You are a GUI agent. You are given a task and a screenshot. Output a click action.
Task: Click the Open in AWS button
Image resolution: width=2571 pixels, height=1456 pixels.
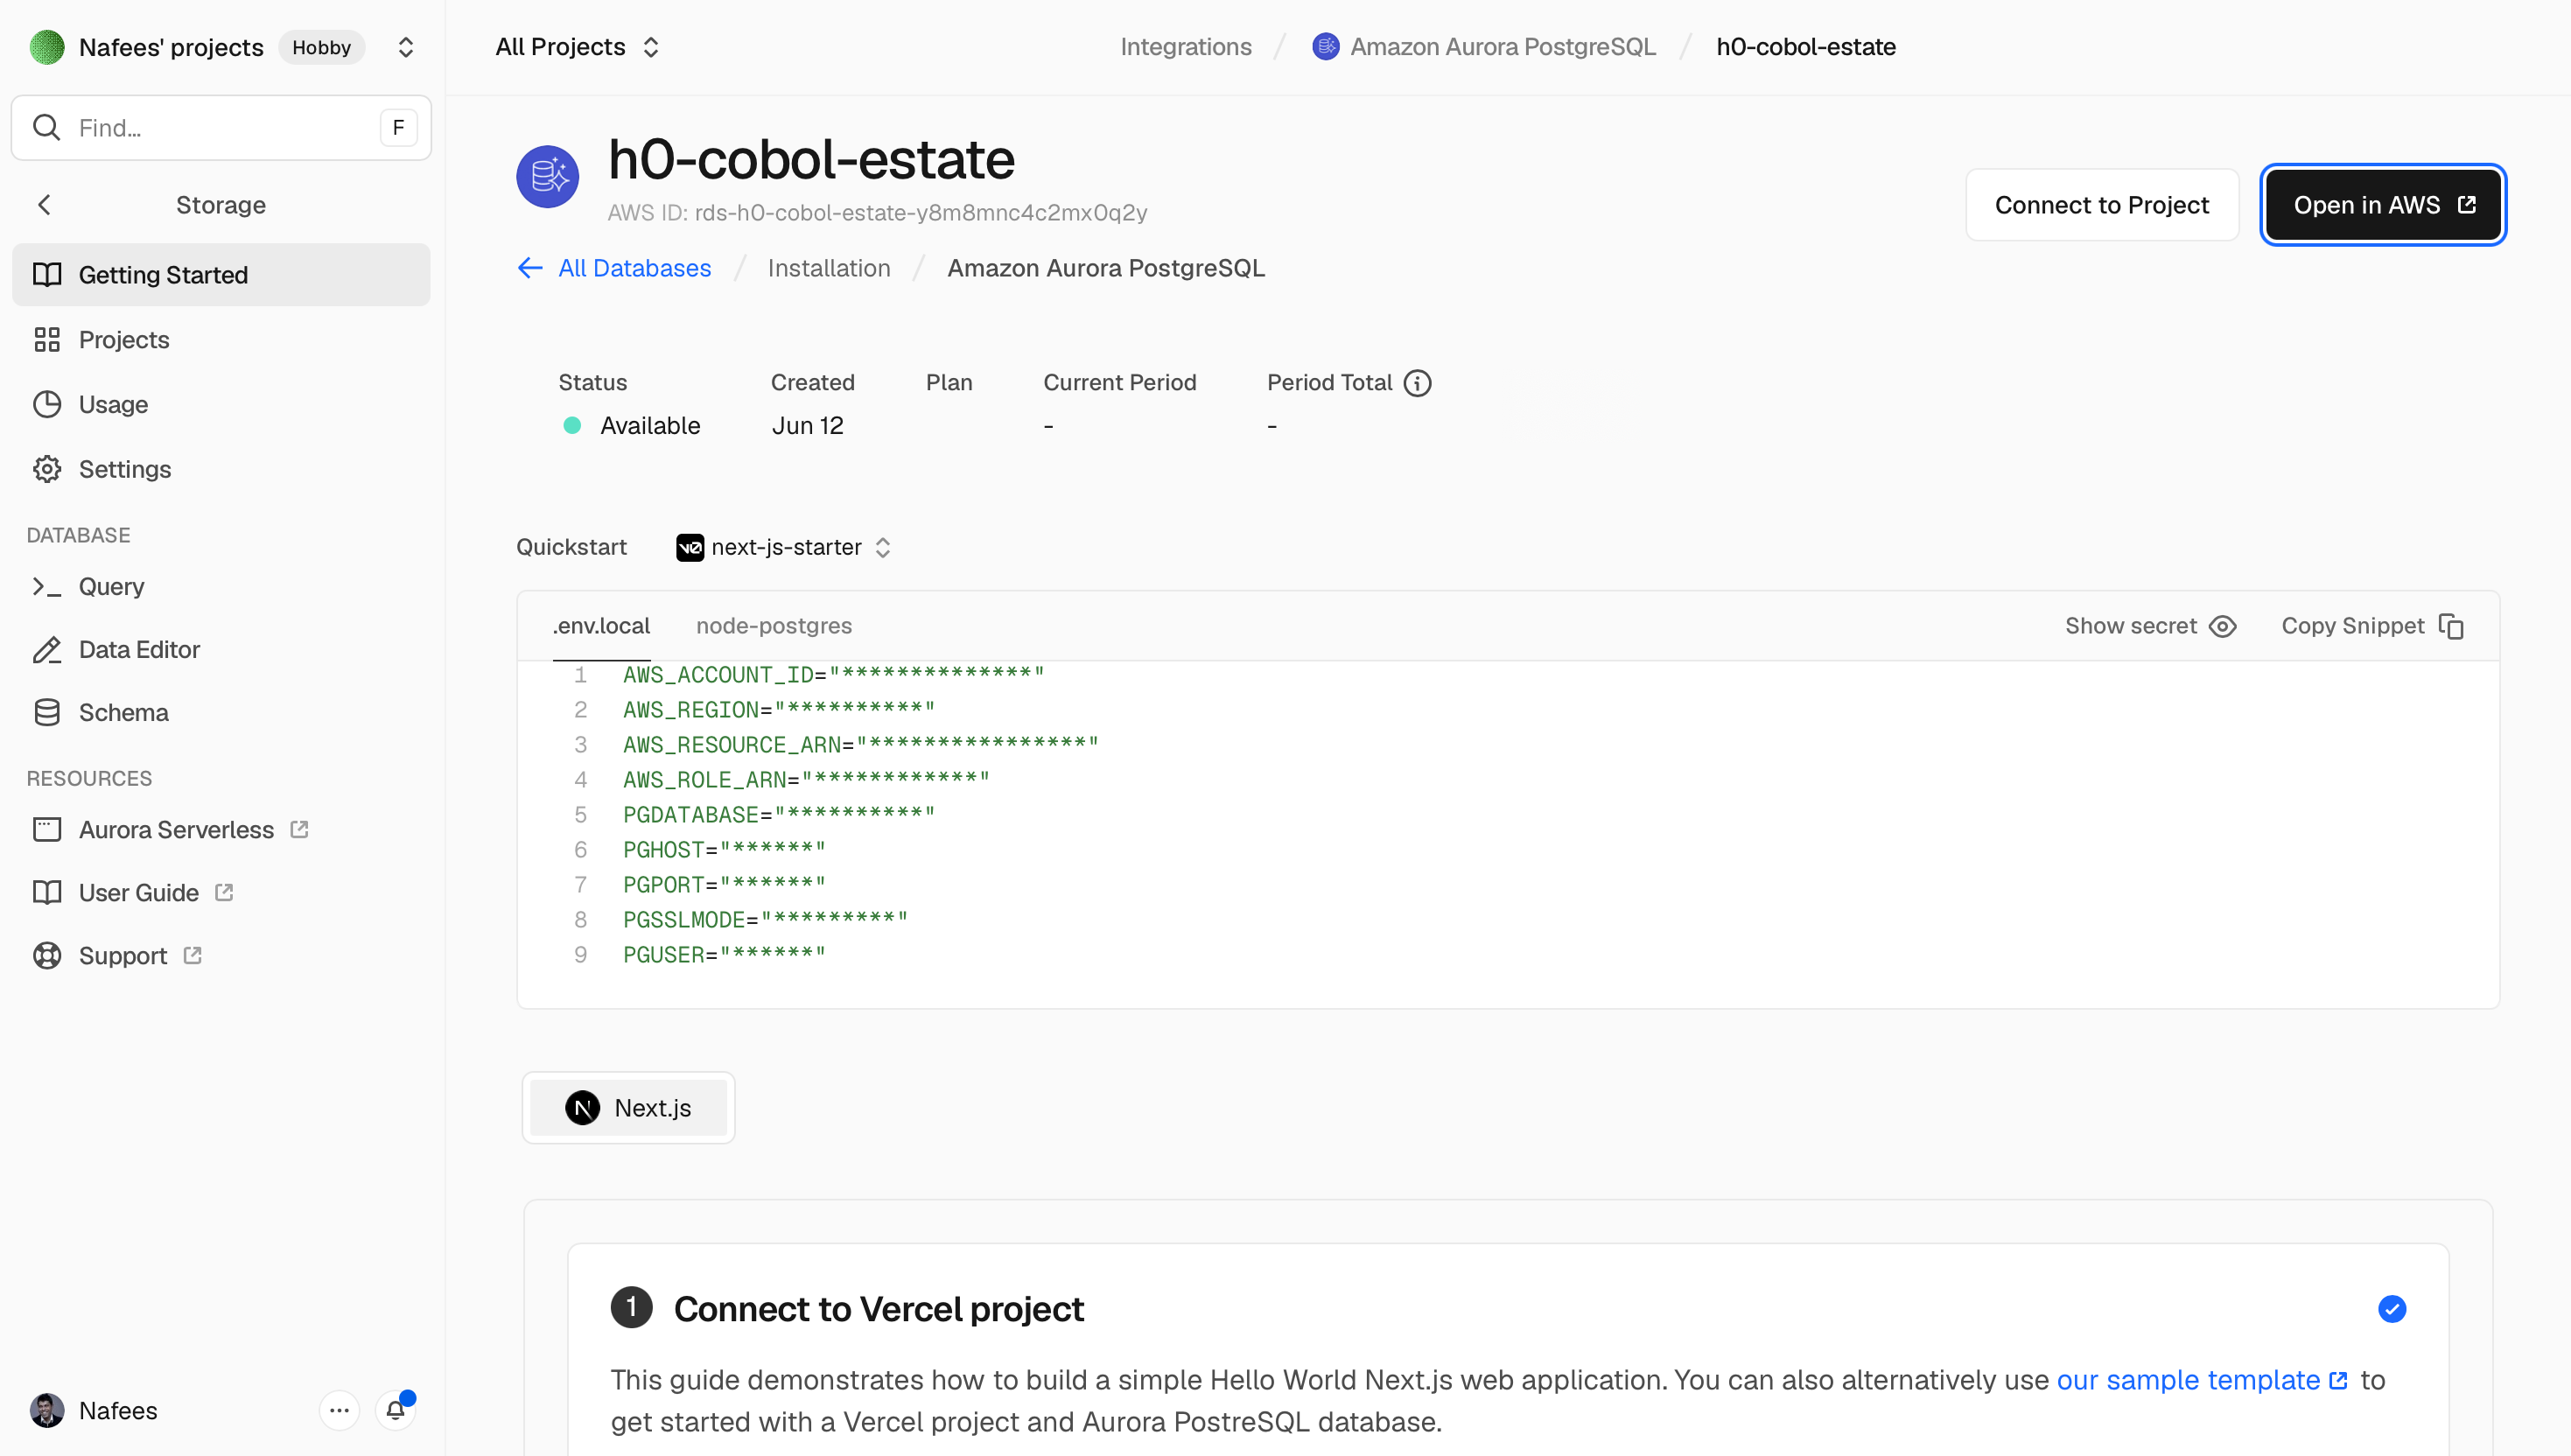(2383, 205)
